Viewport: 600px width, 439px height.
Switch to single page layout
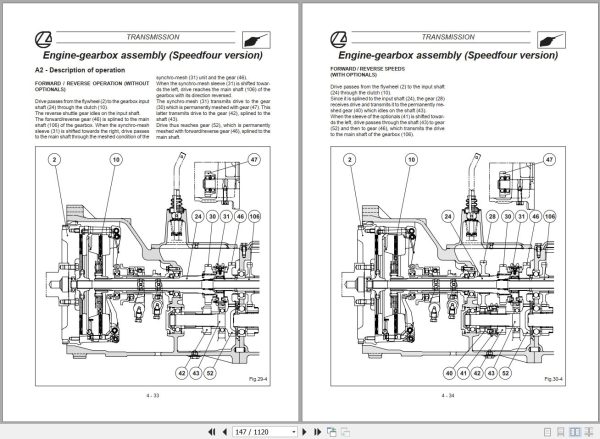pyautogui.click(x=548, y=432)
